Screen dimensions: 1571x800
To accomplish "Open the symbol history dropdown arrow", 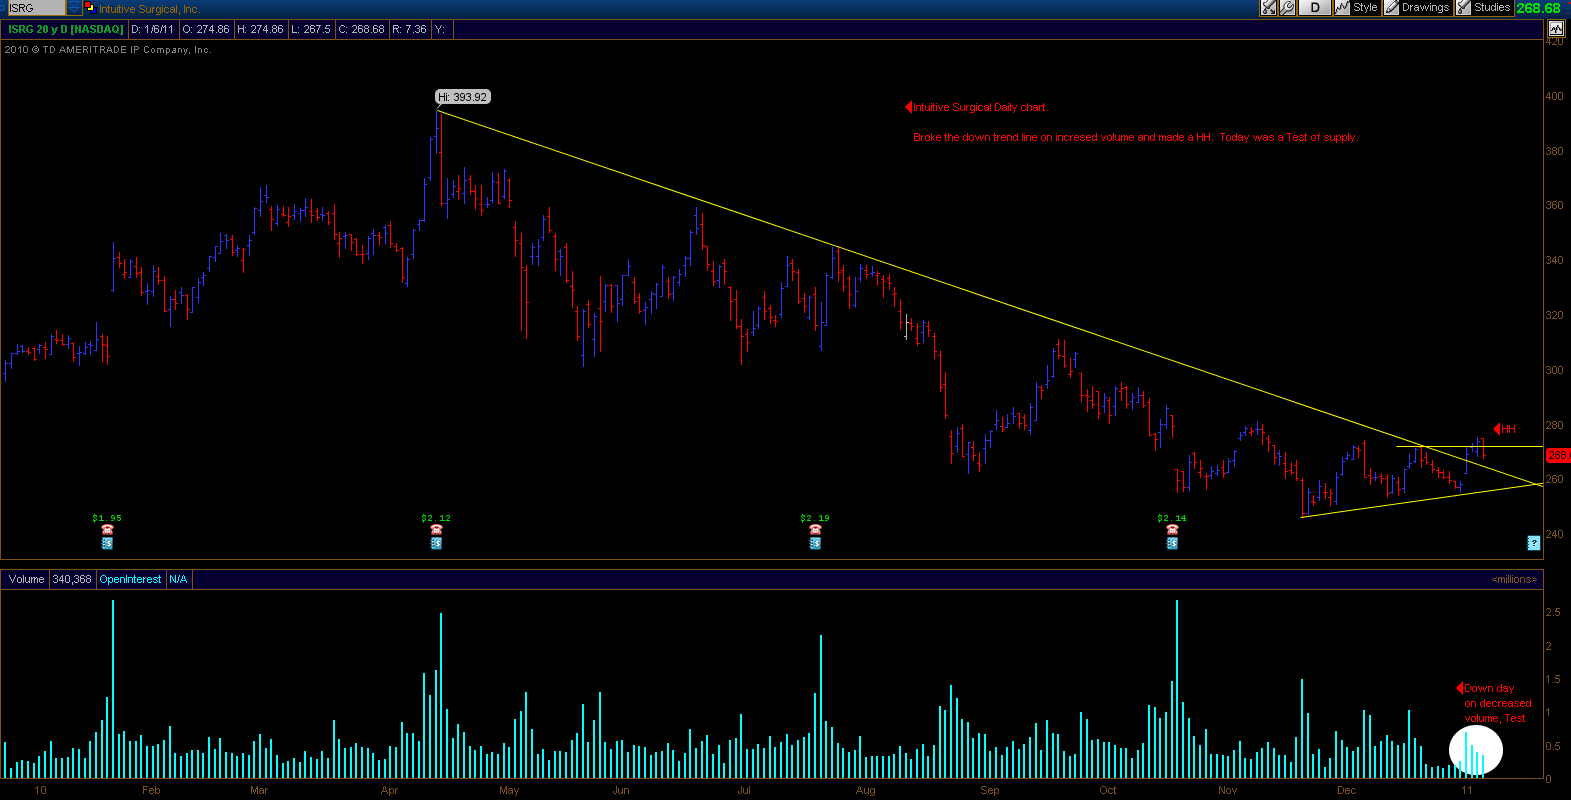I will point(74,8).
